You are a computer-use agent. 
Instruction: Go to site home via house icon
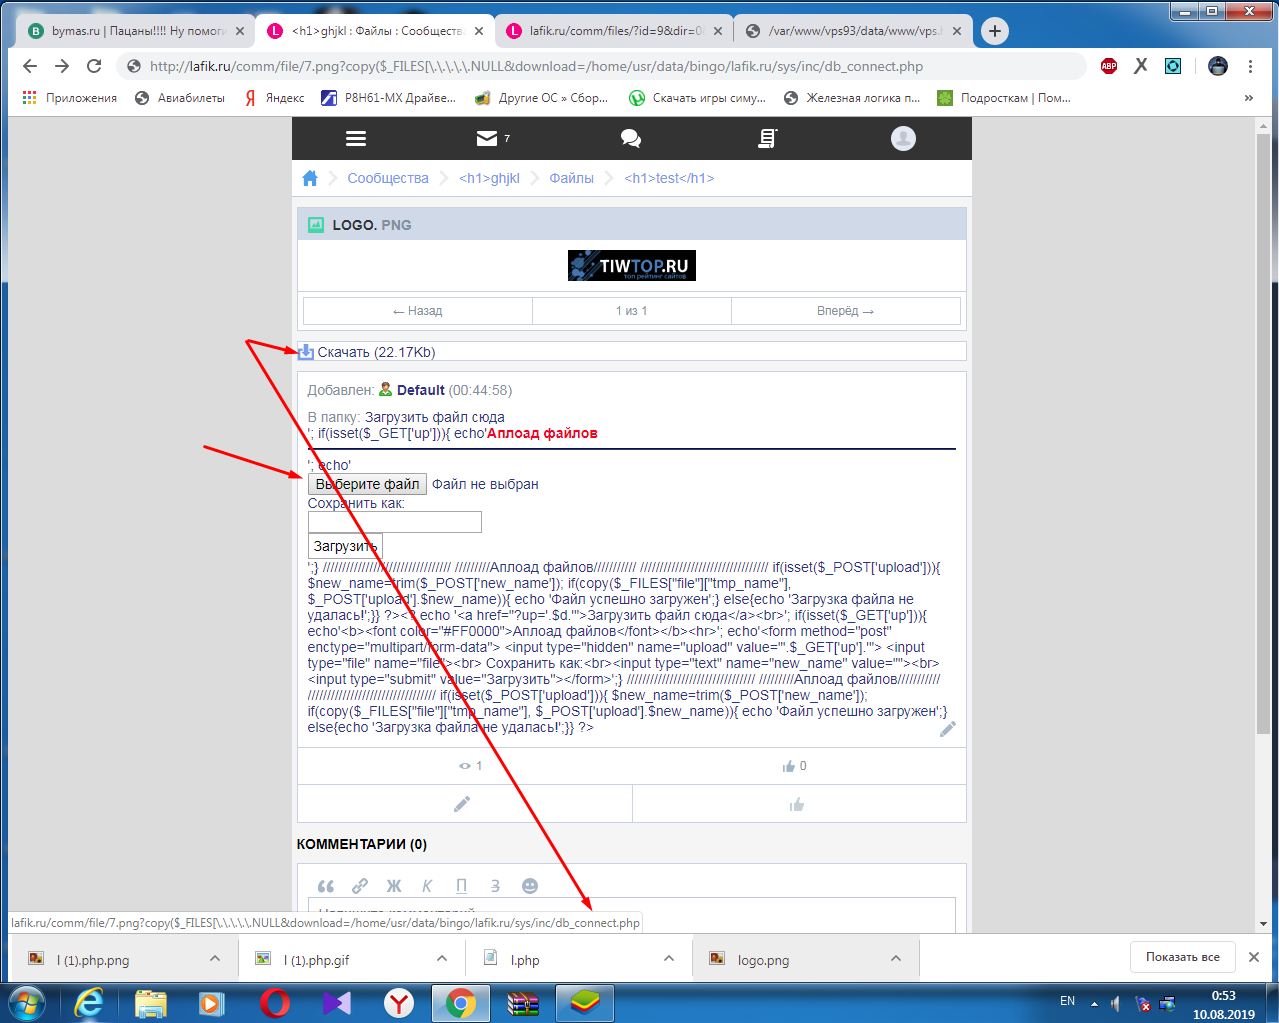(310, 178)
